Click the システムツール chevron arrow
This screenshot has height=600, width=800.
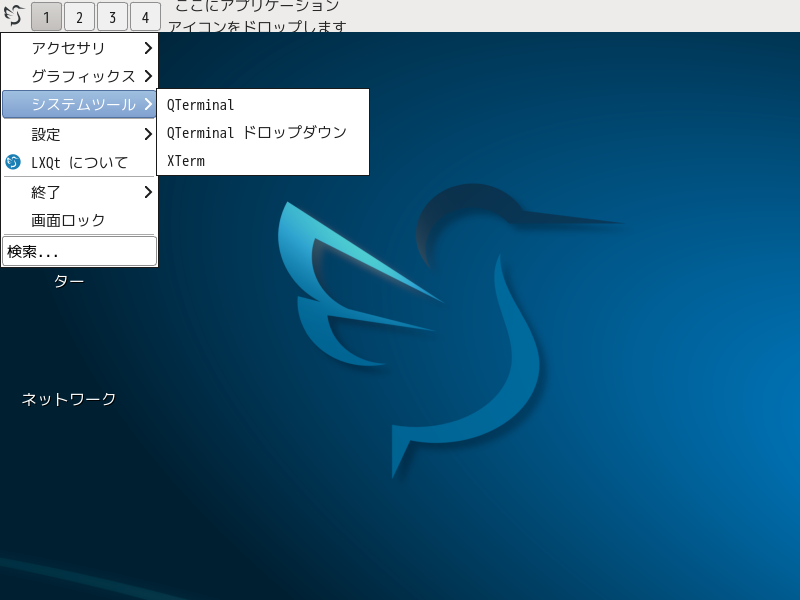[148, 104]
